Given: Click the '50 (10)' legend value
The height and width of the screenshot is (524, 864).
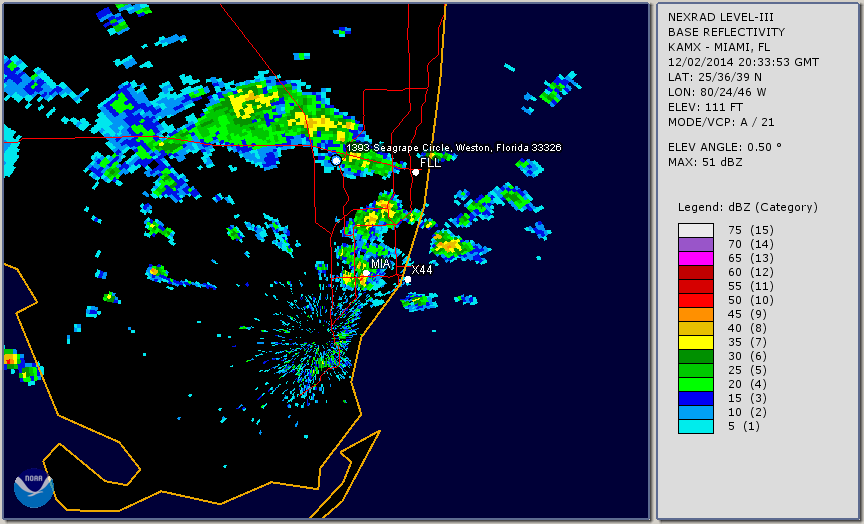Looking at the screenshot, I should 751,300.
